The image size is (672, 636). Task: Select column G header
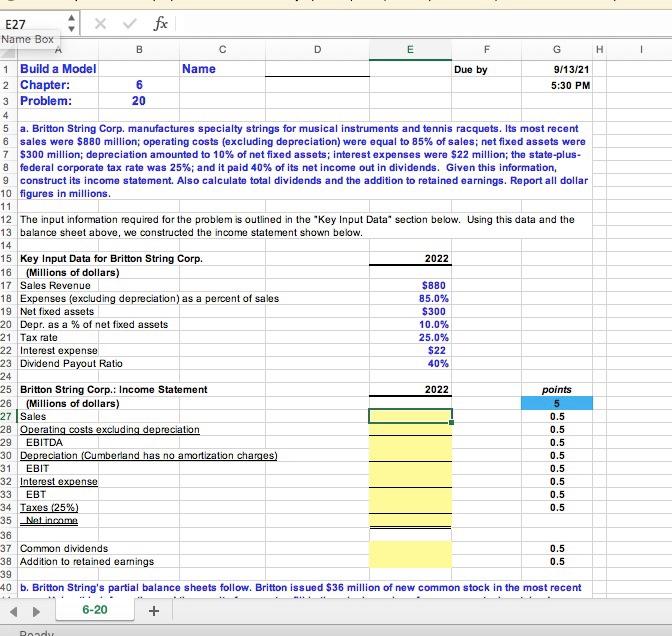pos(557,50)
